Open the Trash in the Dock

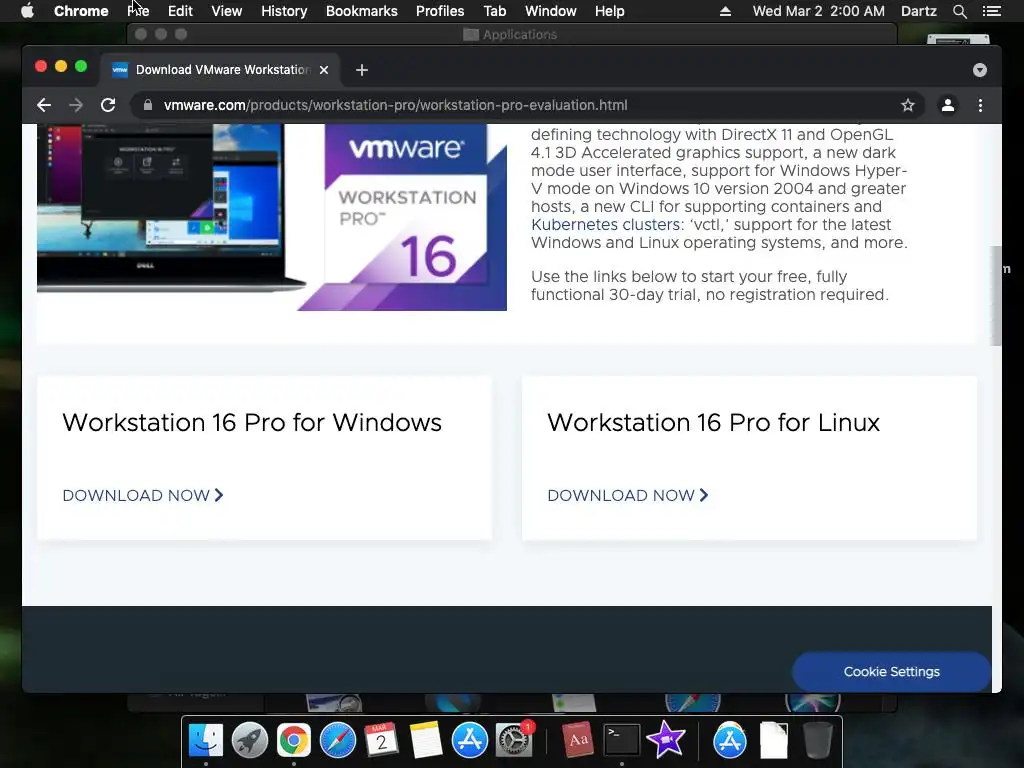pyautogui.click(x=817, y=740)
